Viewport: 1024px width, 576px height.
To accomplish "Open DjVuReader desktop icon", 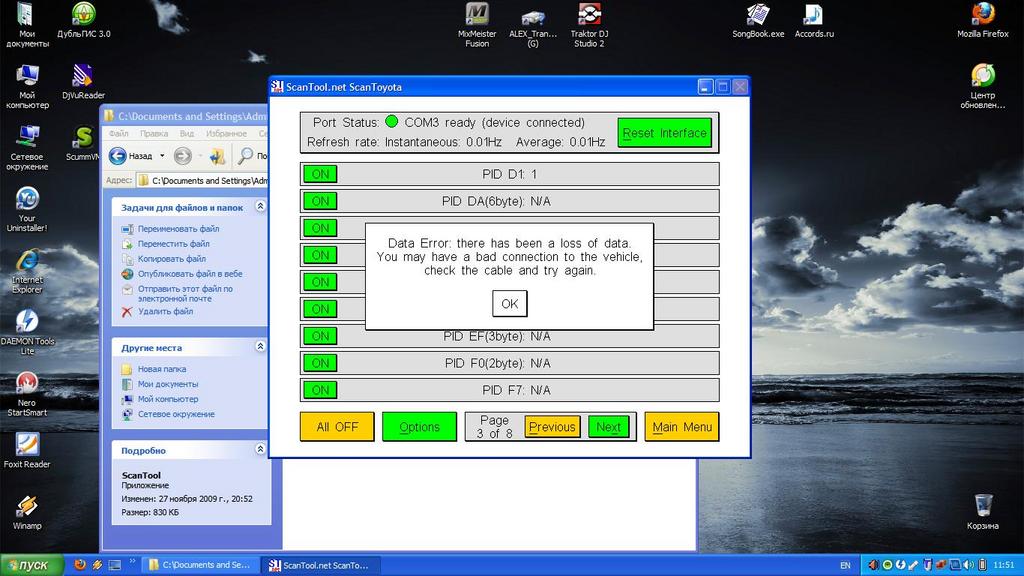I will point(84,82).
